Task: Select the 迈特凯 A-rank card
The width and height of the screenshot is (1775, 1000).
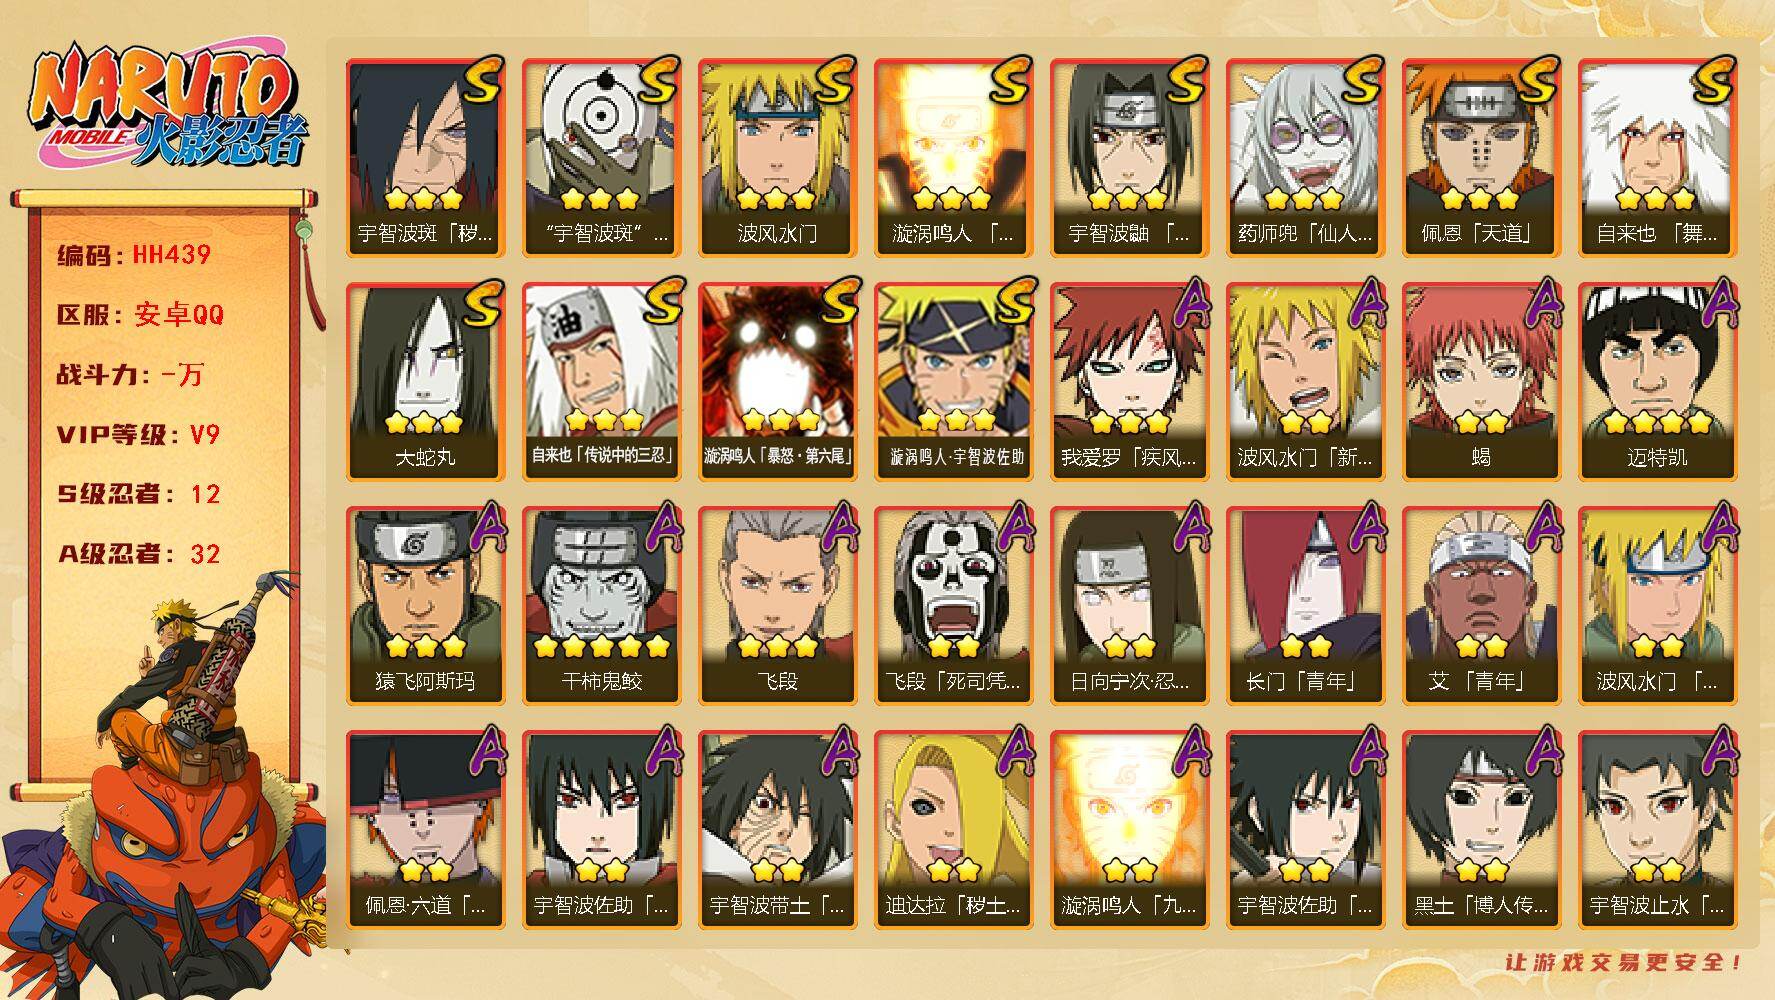Action: point(1657,382)
